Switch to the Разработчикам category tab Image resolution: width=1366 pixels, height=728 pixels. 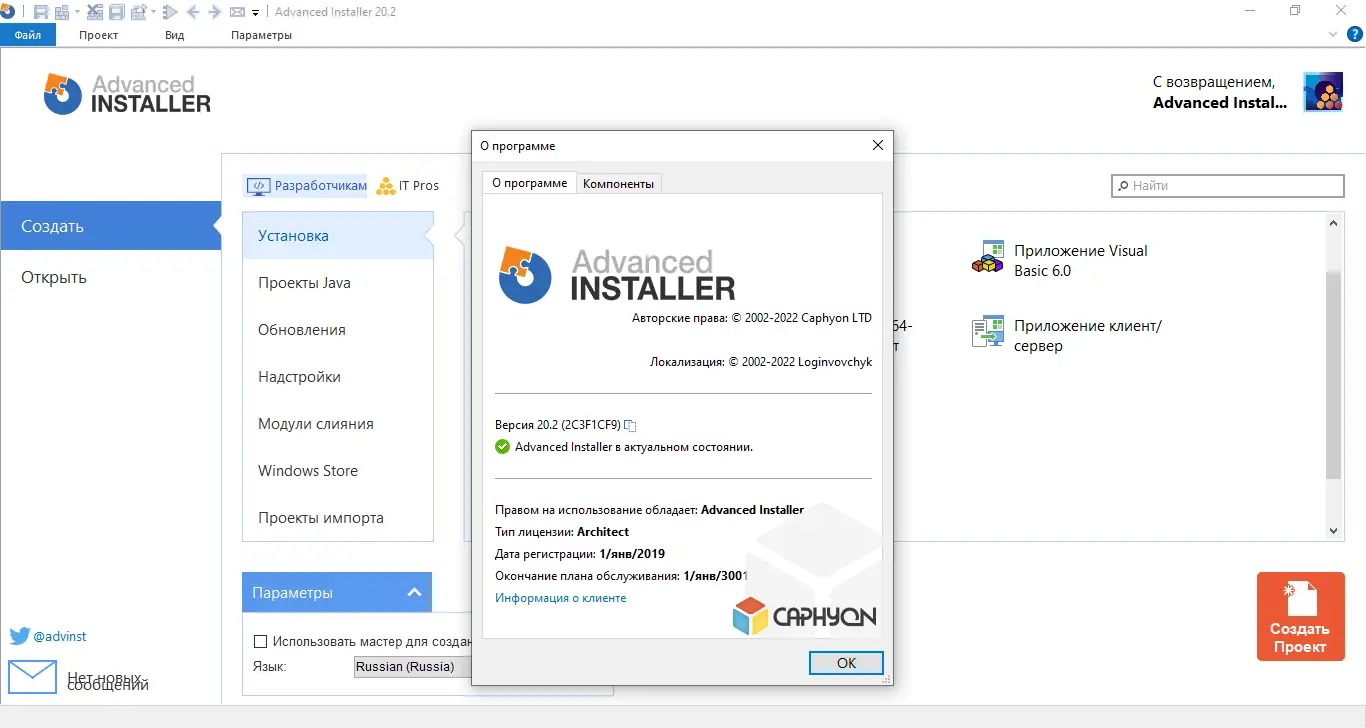pos(307,186)
